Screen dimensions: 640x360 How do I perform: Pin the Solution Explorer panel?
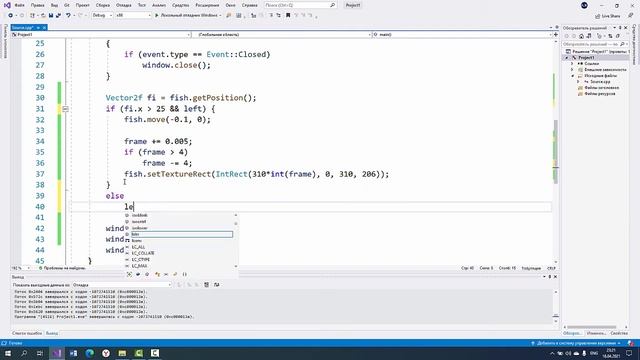[x=620, y=28]
